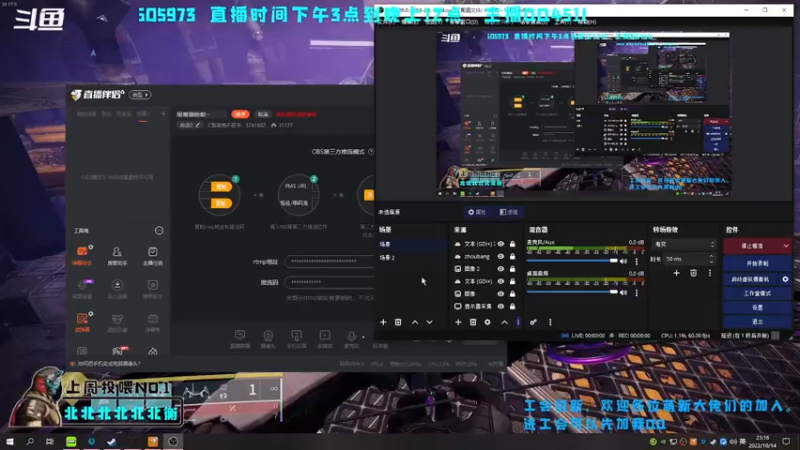Move the selected scene up in OBS
Image resolution: width=800 pixels, height=450 pixels.
pos(415,322)
